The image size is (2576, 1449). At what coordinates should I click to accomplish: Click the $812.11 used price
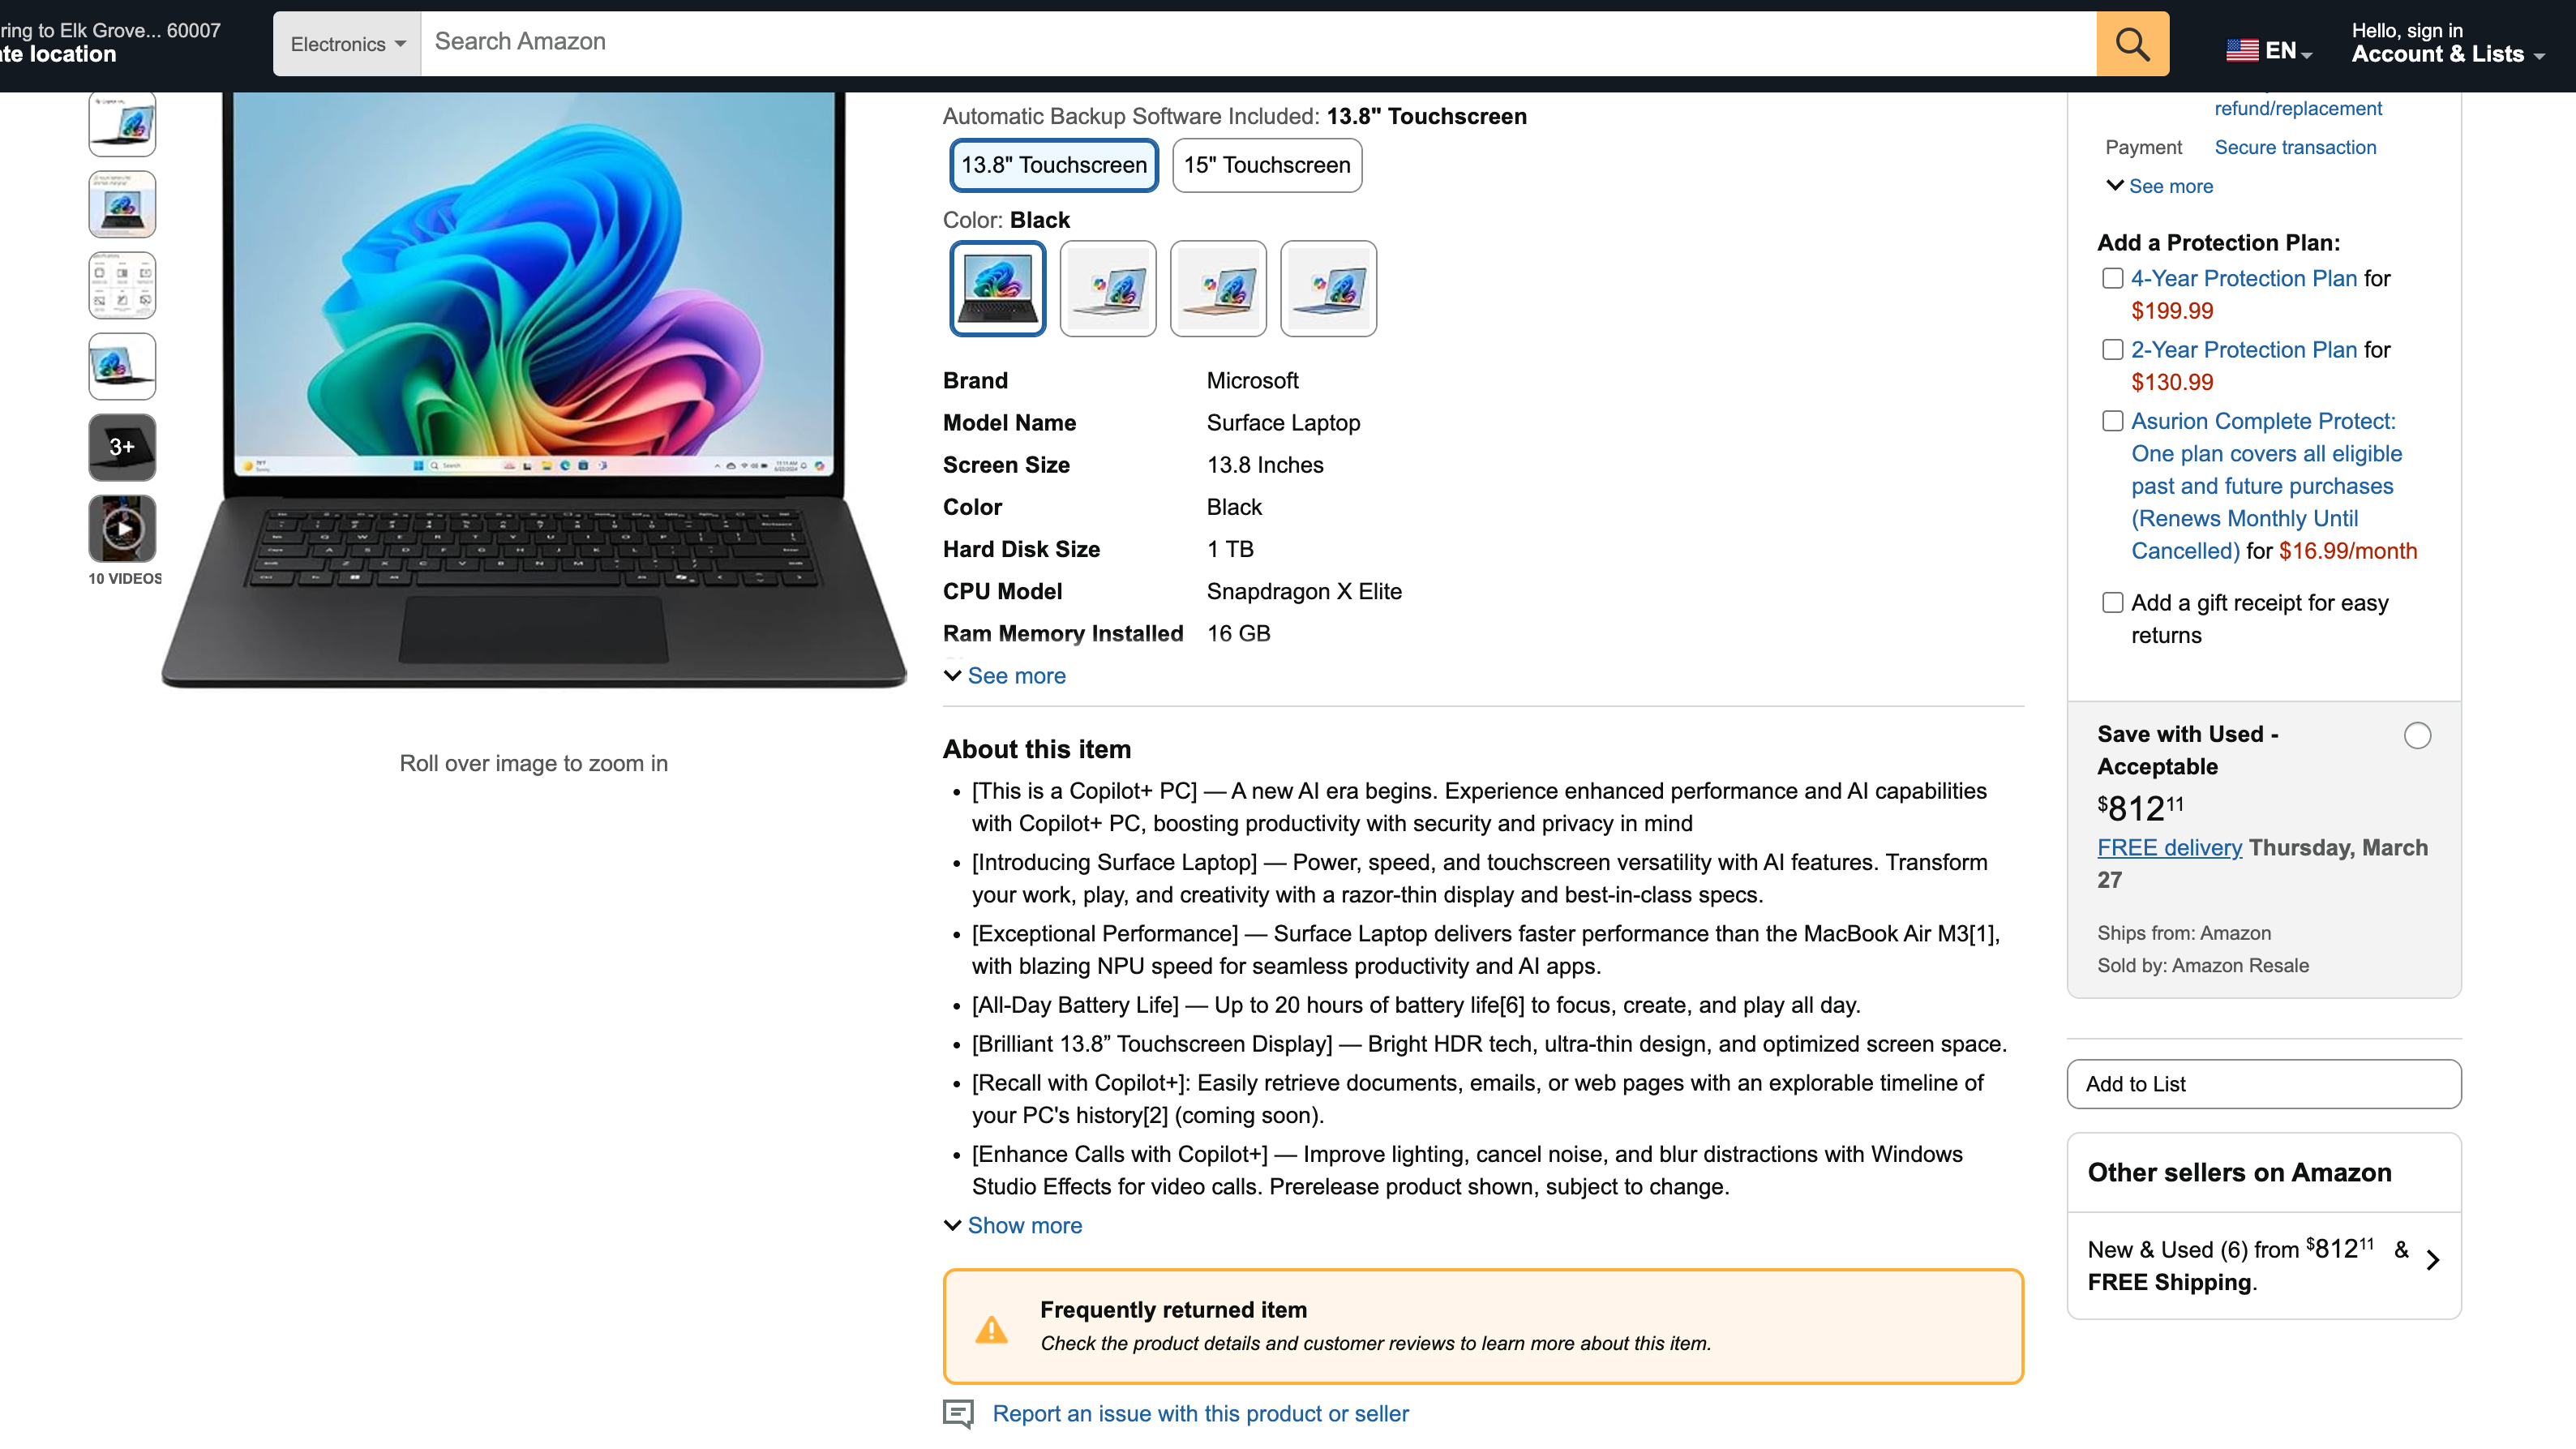pos(2140,806)
